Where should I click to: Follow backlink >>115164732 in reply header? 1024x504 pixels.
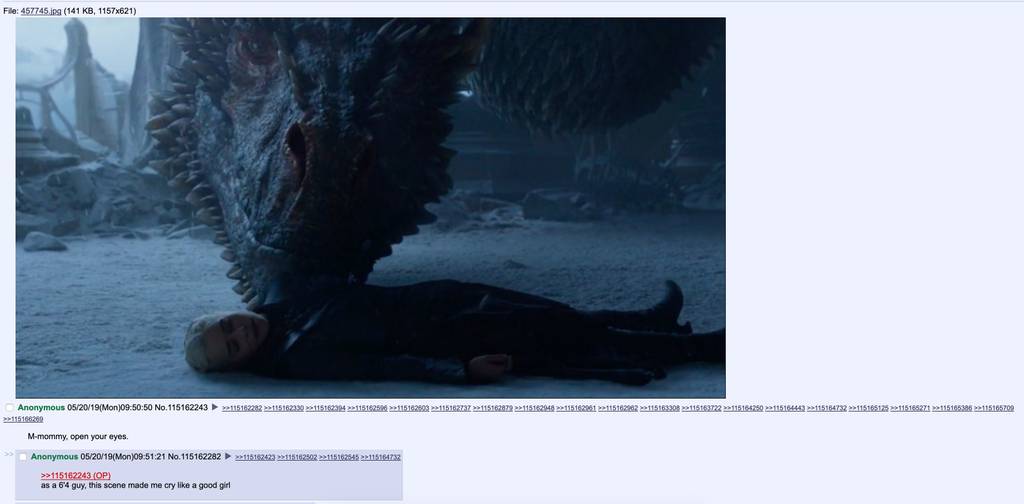coord(381,457)
